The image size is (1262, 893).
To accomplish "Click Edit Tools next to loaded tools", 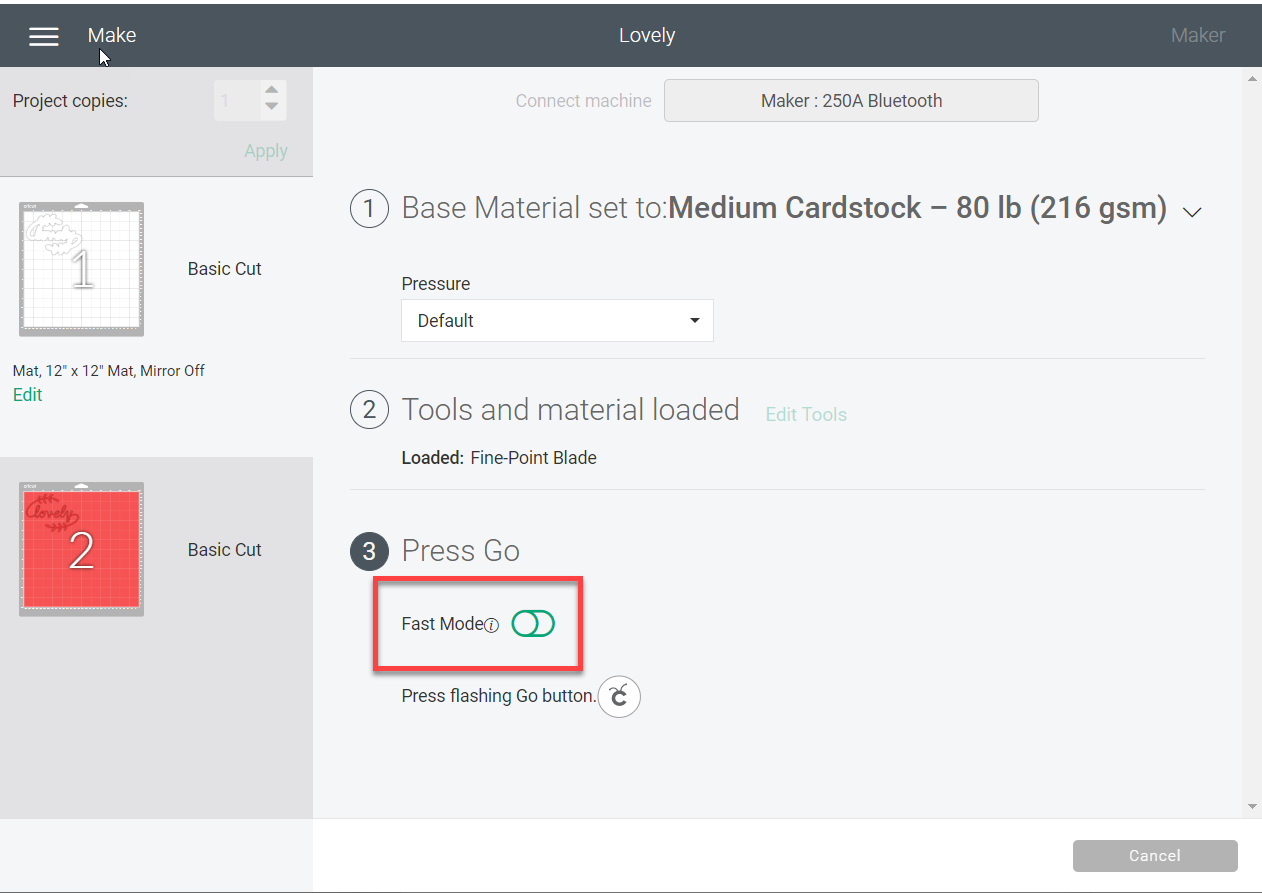I will pyautogui.click(x=805, y=414).
